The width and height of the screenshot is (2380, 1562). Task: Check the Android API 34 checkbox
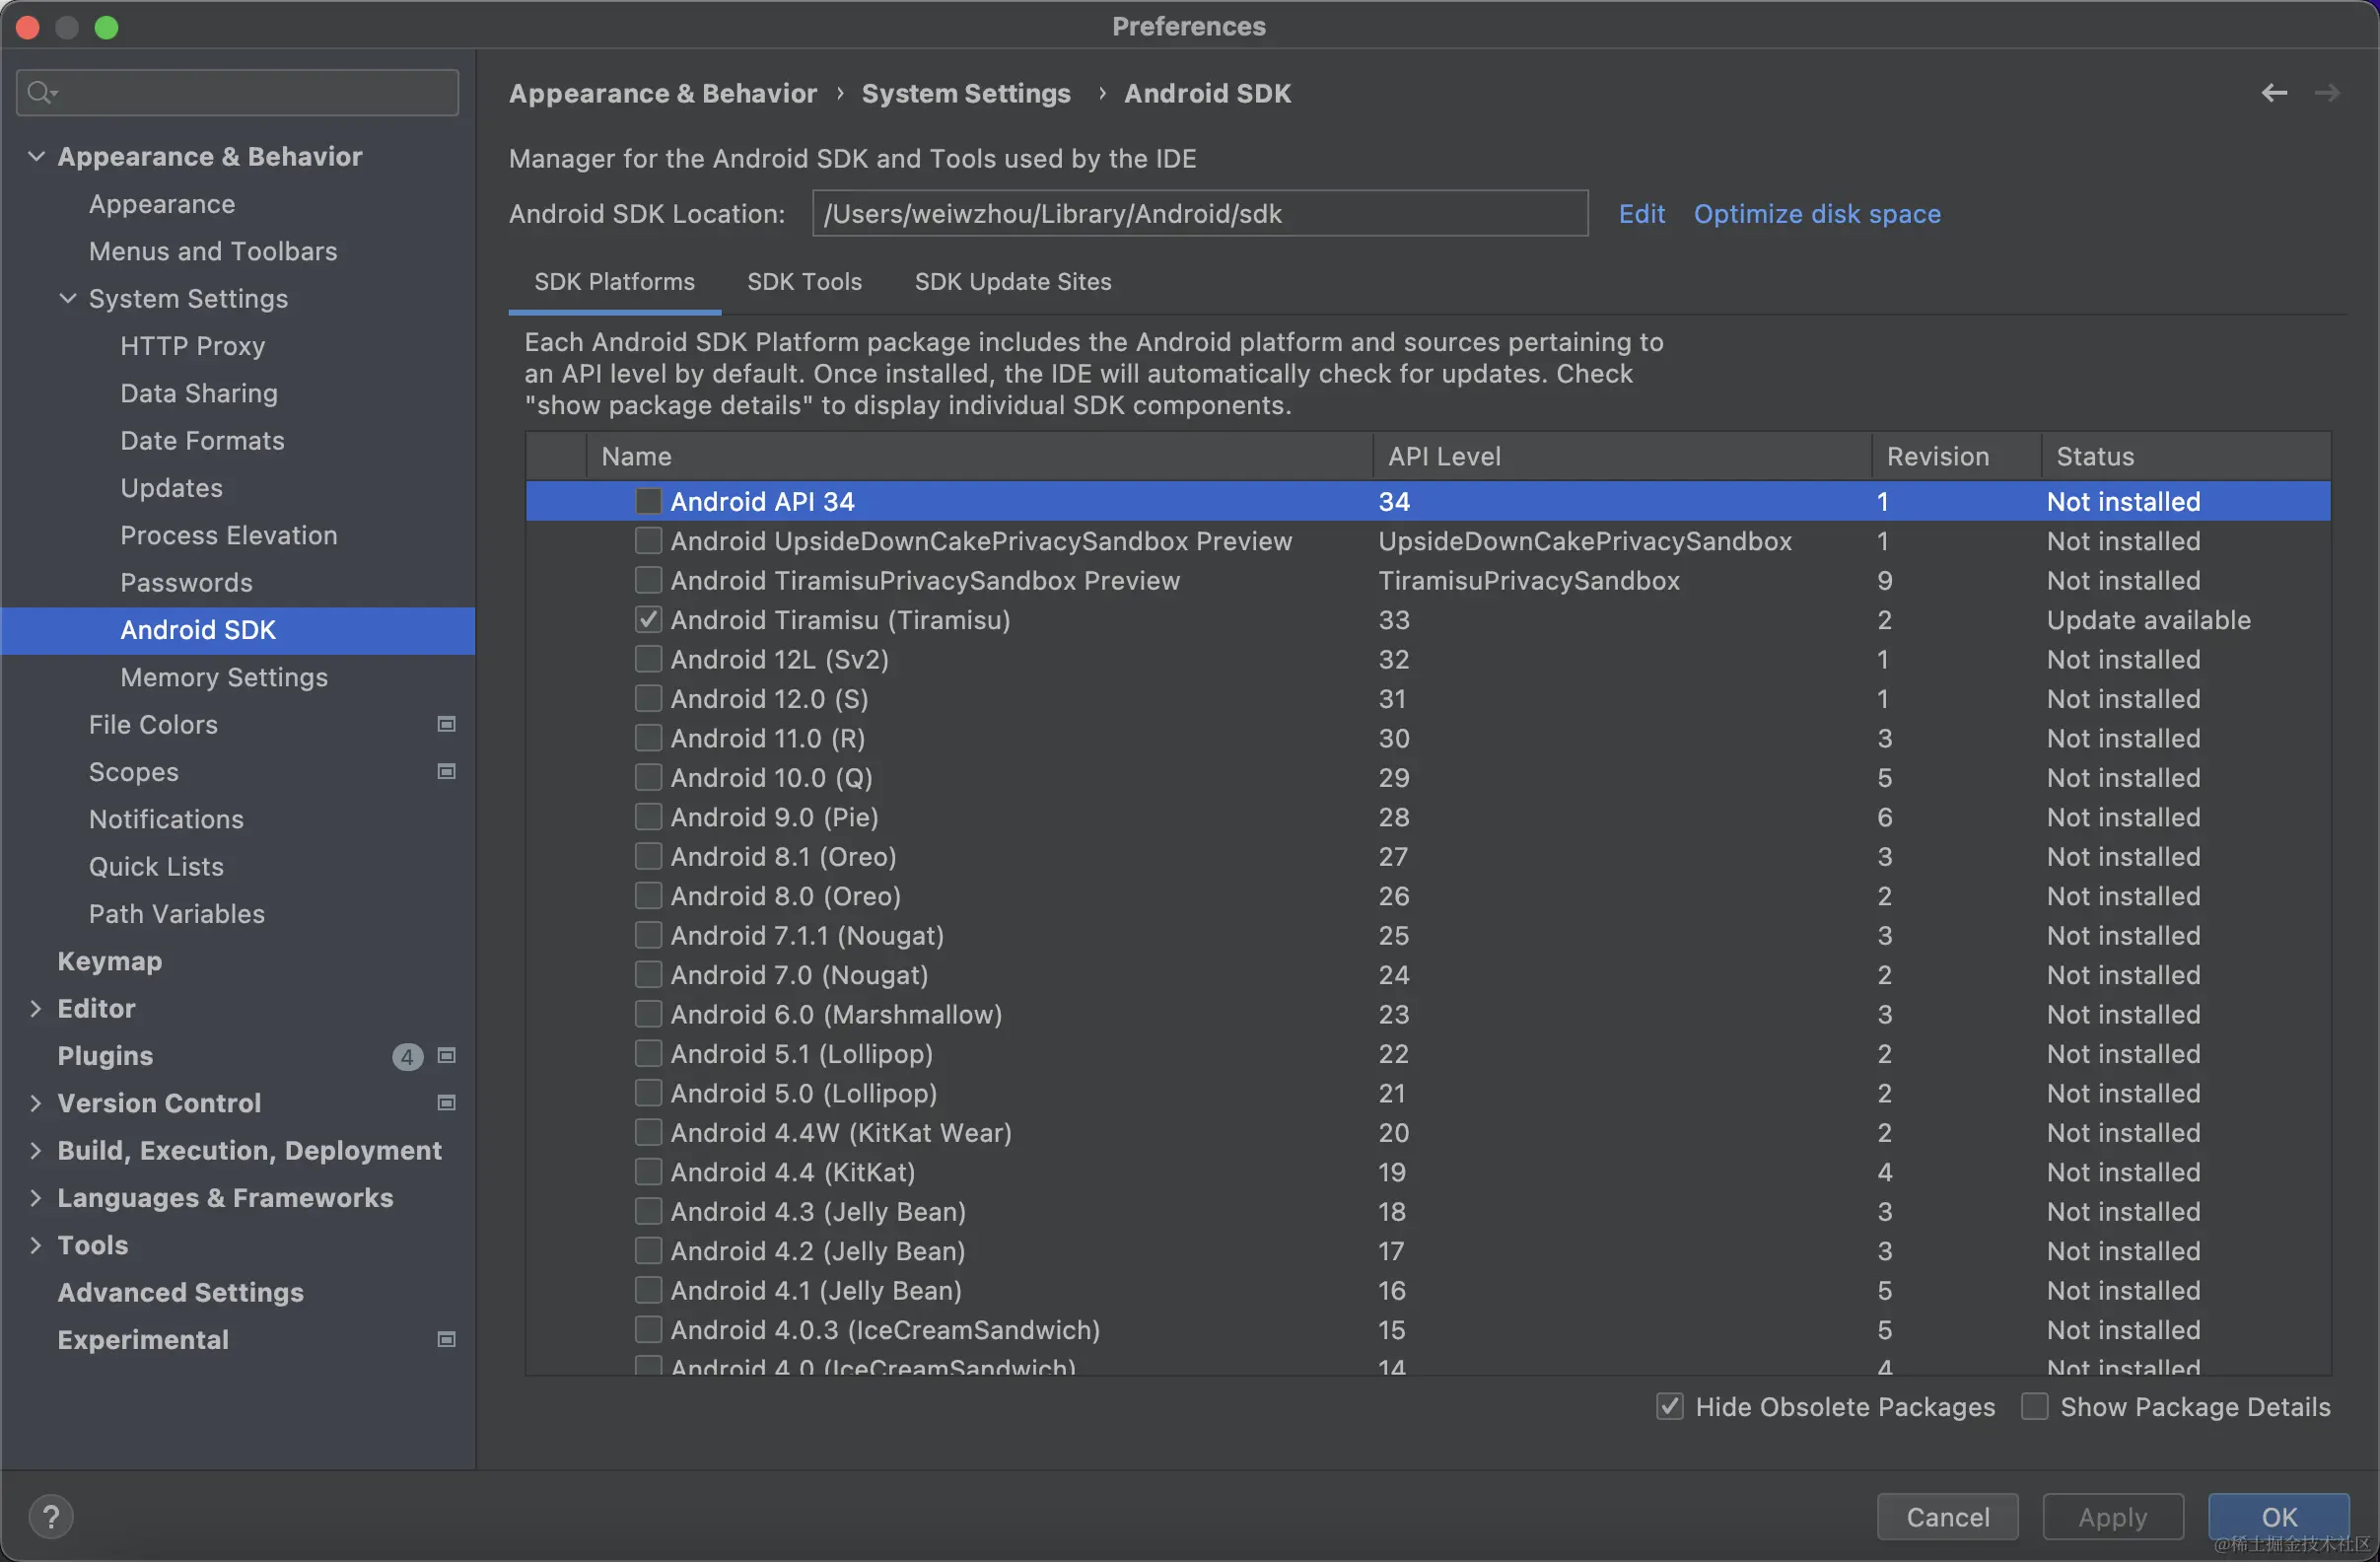648,501
